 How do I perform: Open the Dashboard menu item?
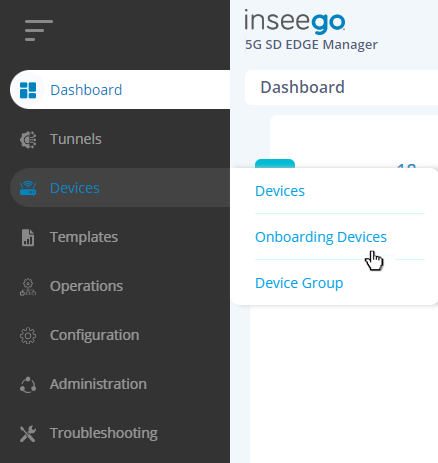click(x=120, y=90)
